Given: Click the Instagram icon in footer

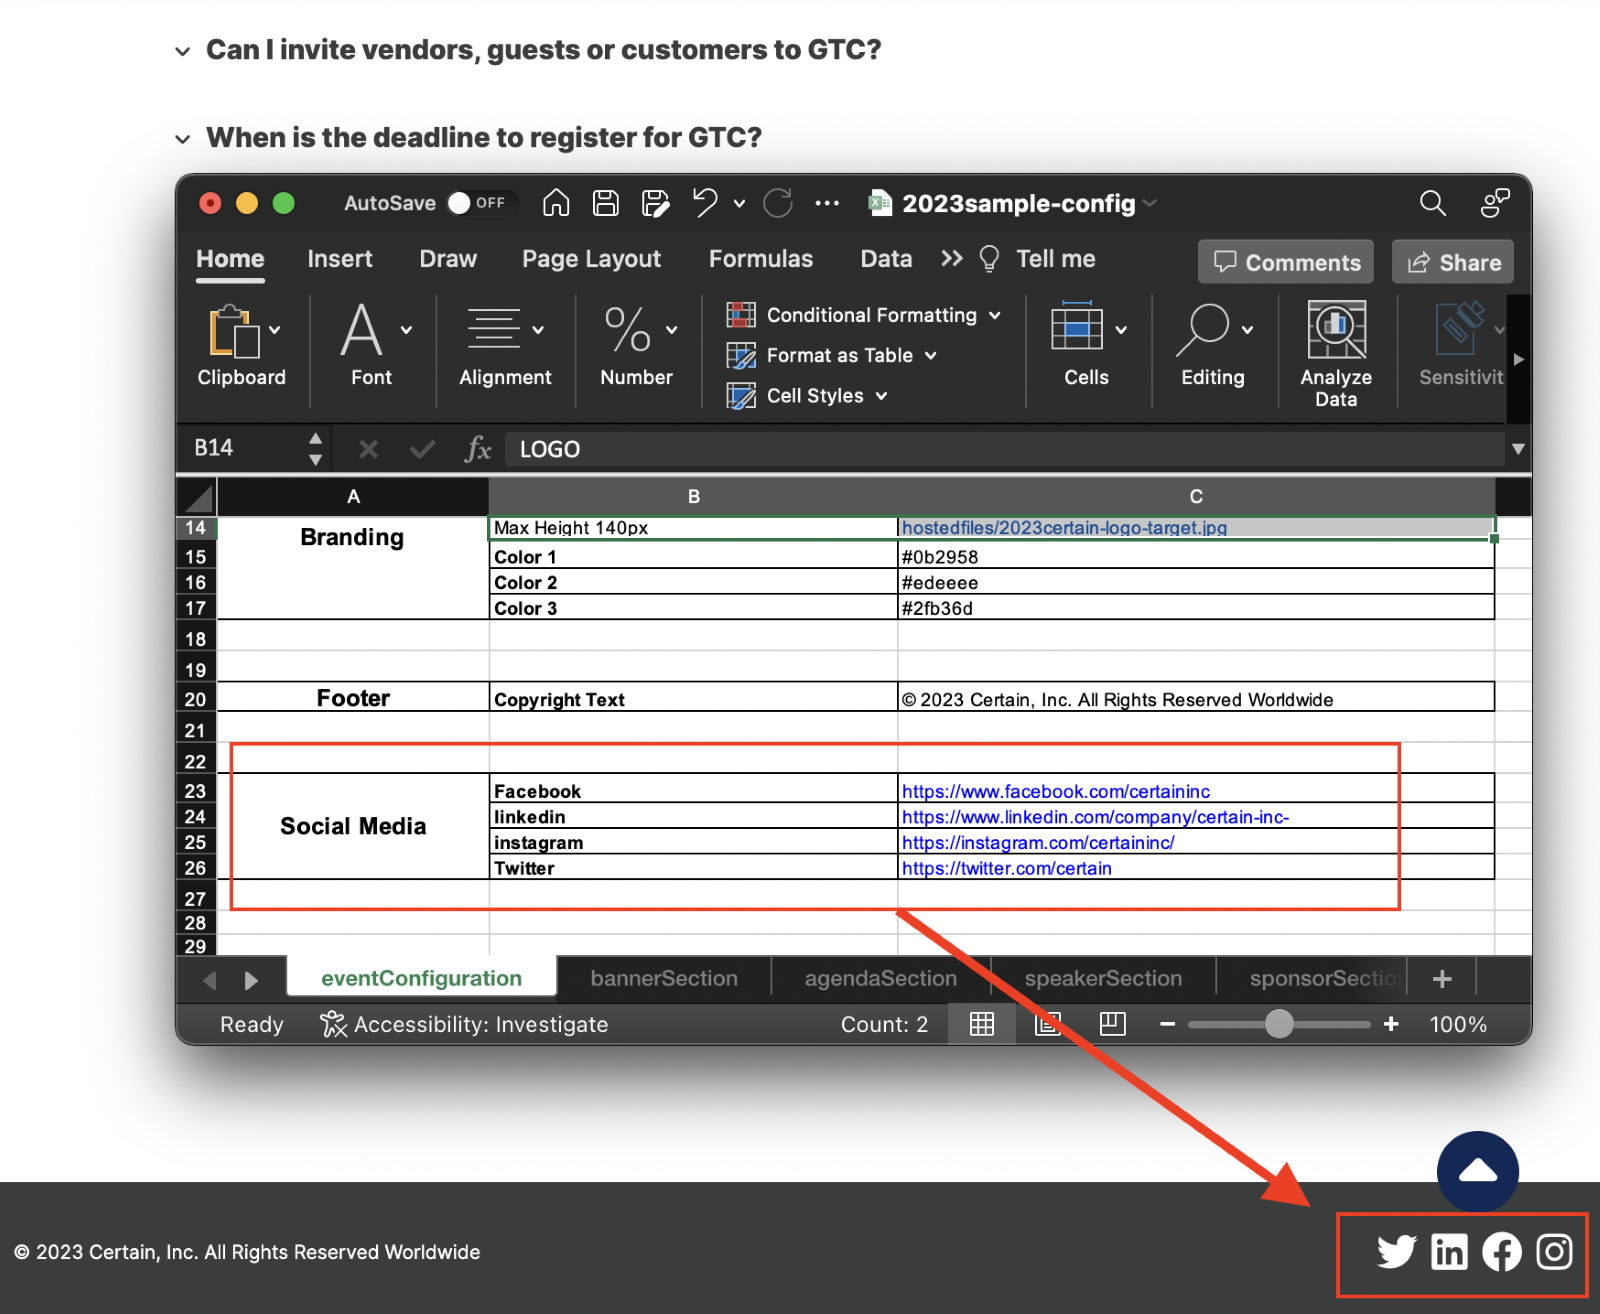Looking at the screenshot, I should click(x=1554, y=1252).
